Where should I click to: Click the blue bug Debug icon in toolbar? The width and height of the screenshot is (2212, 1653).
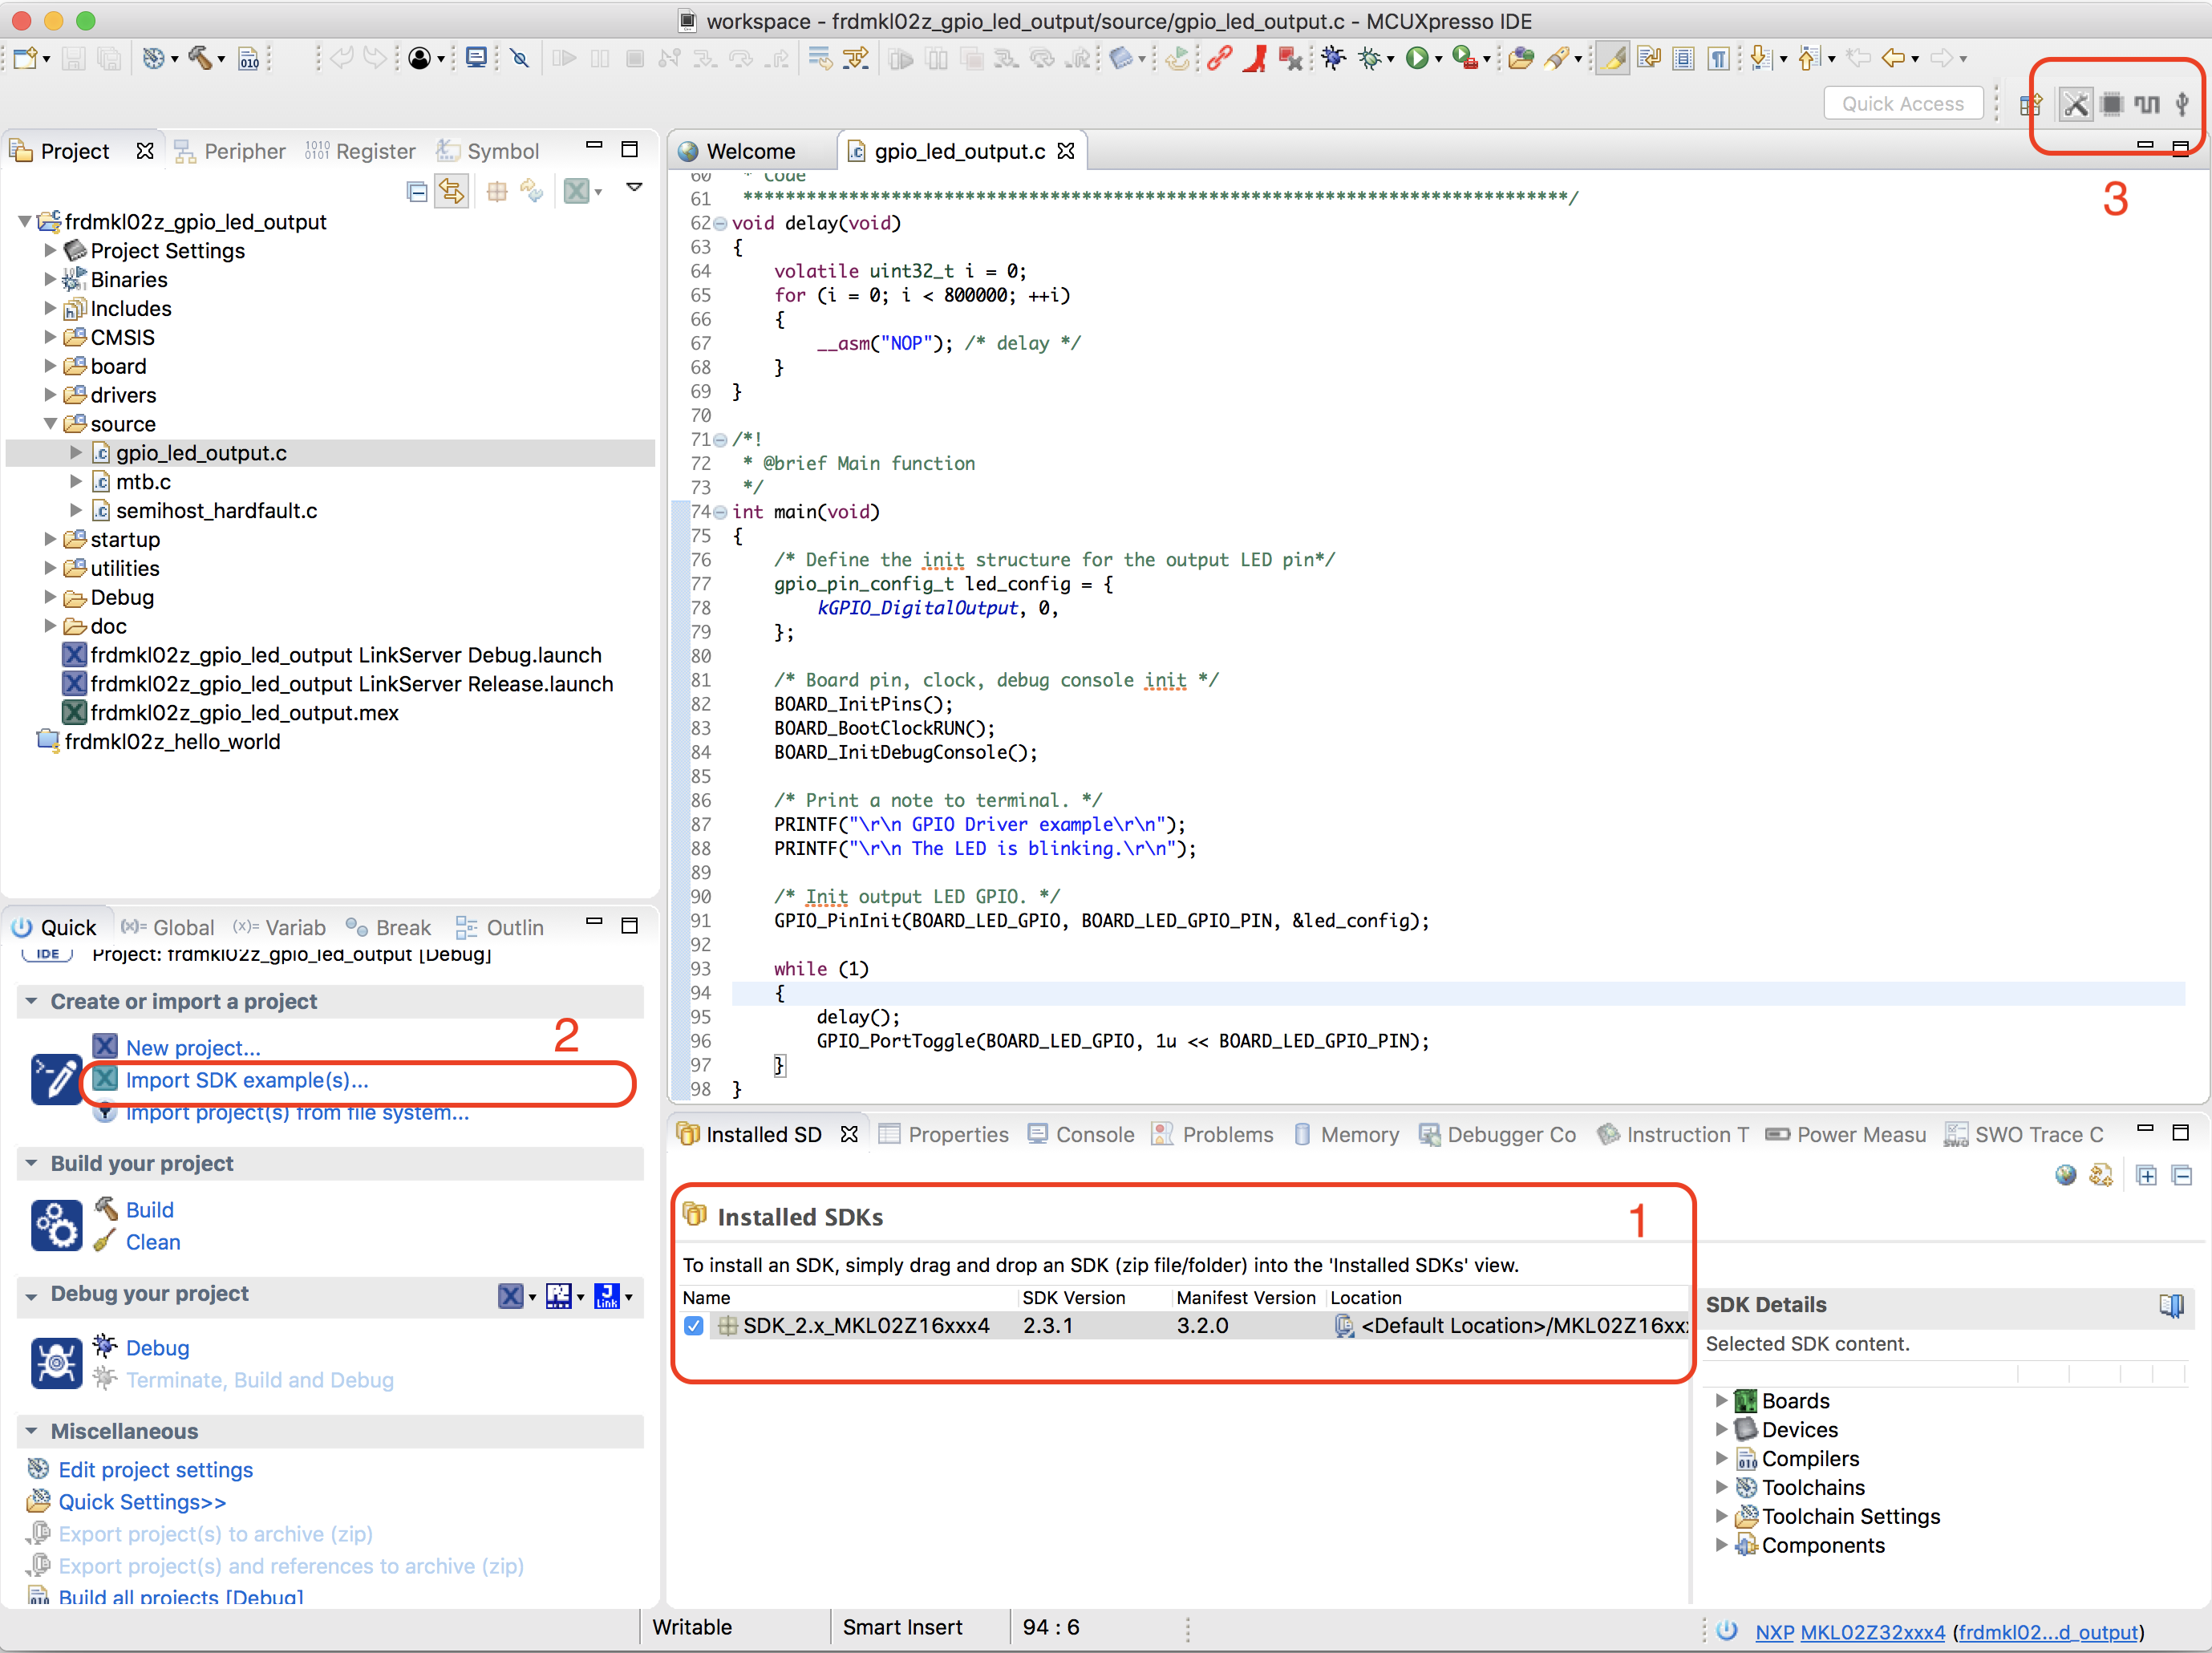(x=1333, y=58)
